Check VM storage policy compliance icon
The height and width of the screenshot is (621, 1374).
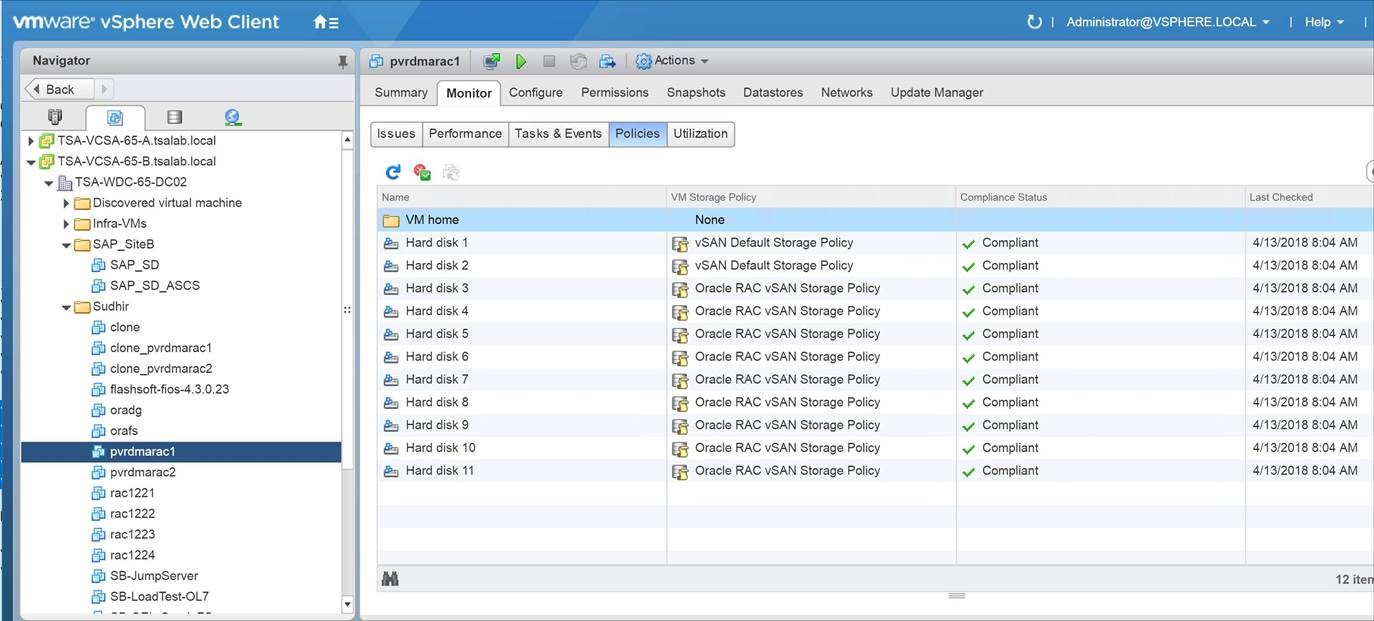pos(422,173)
